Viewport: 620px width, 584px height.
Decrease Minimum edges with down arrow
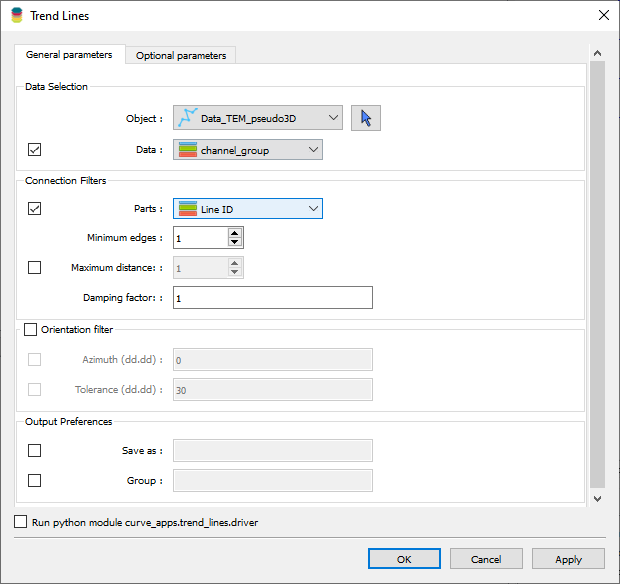click(x=235, y=243)
